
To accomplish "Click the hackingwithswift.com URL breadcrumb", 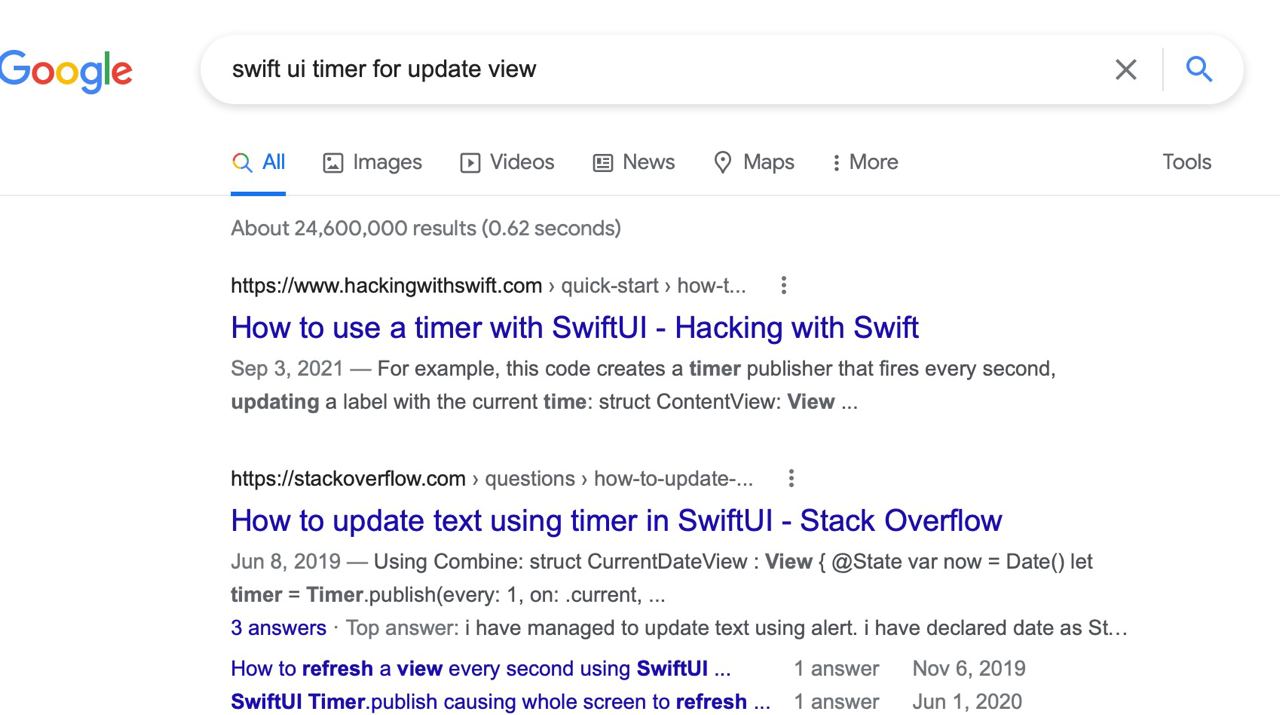I will click(x=488, y=286).
